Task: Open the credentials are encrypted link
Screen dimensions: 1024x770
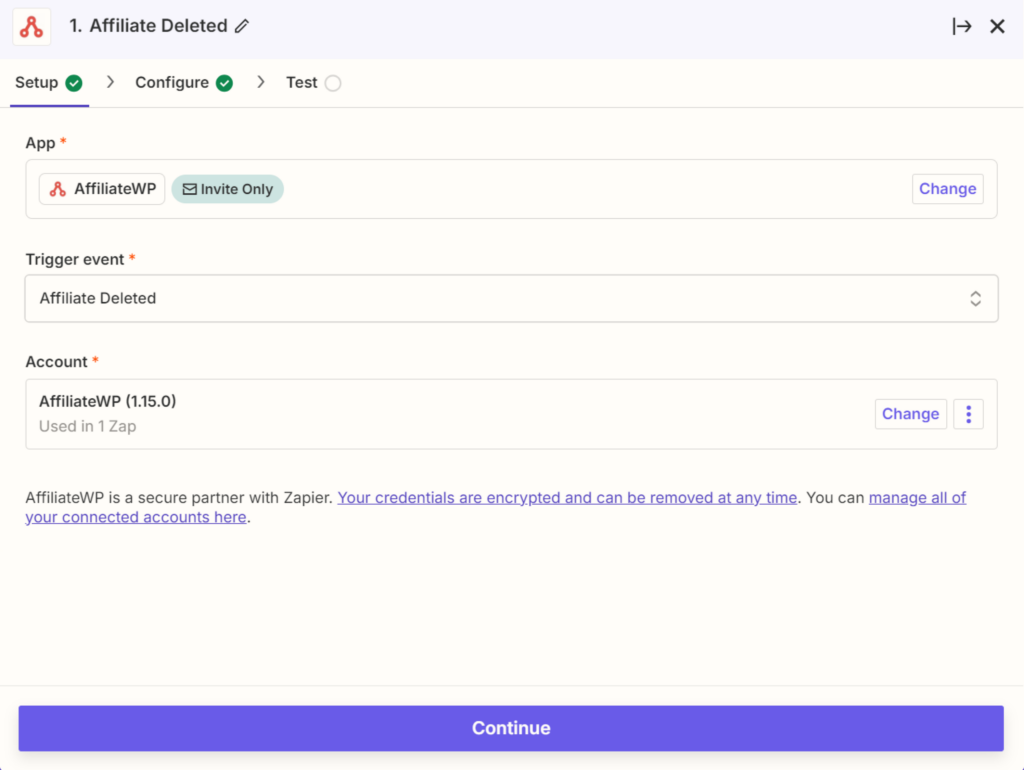Action: coord(567,498)
